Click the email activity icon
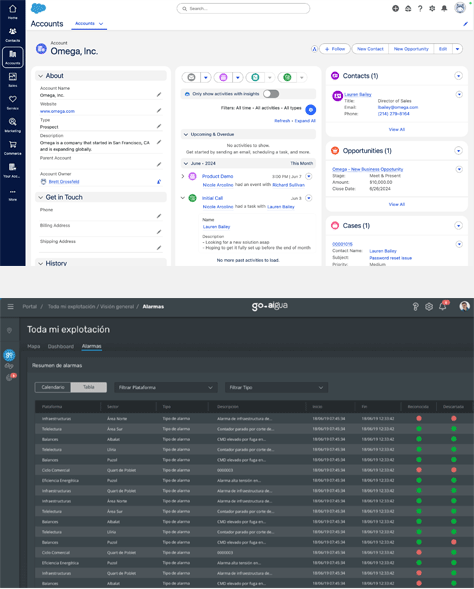Image resolution: width=474 pixels, height=589 pixels. (191, 77)
